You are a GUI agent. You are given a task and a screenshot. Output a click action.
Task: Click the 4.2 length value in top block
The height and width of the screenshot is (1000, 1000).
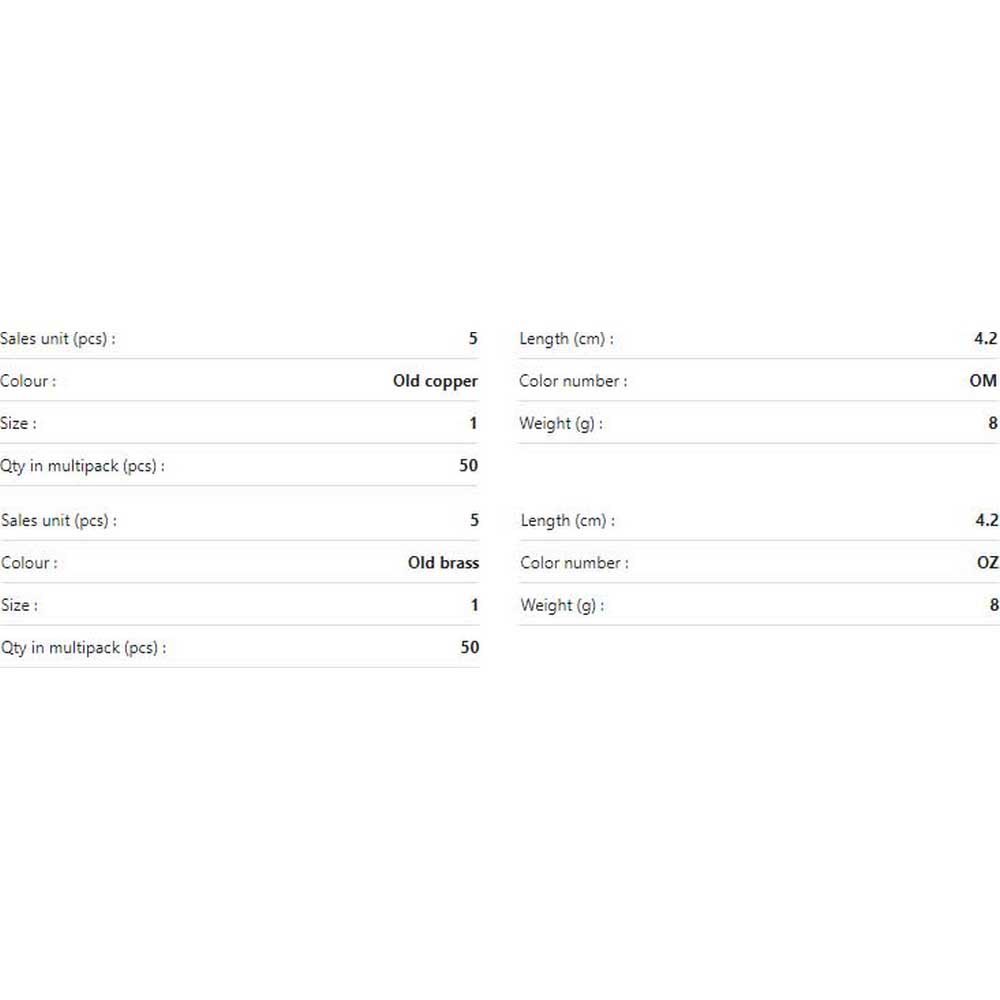[x=985, y=339]
